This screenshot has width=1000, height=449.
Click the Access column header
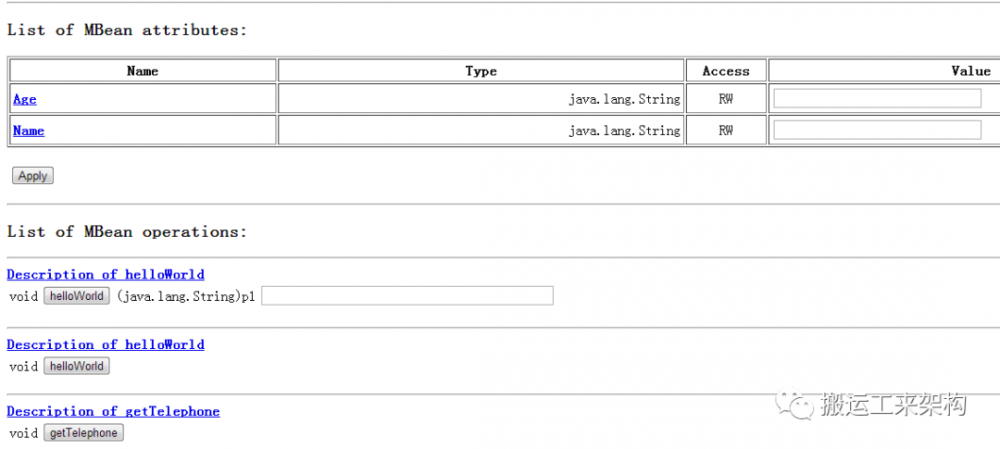point(726,71)
